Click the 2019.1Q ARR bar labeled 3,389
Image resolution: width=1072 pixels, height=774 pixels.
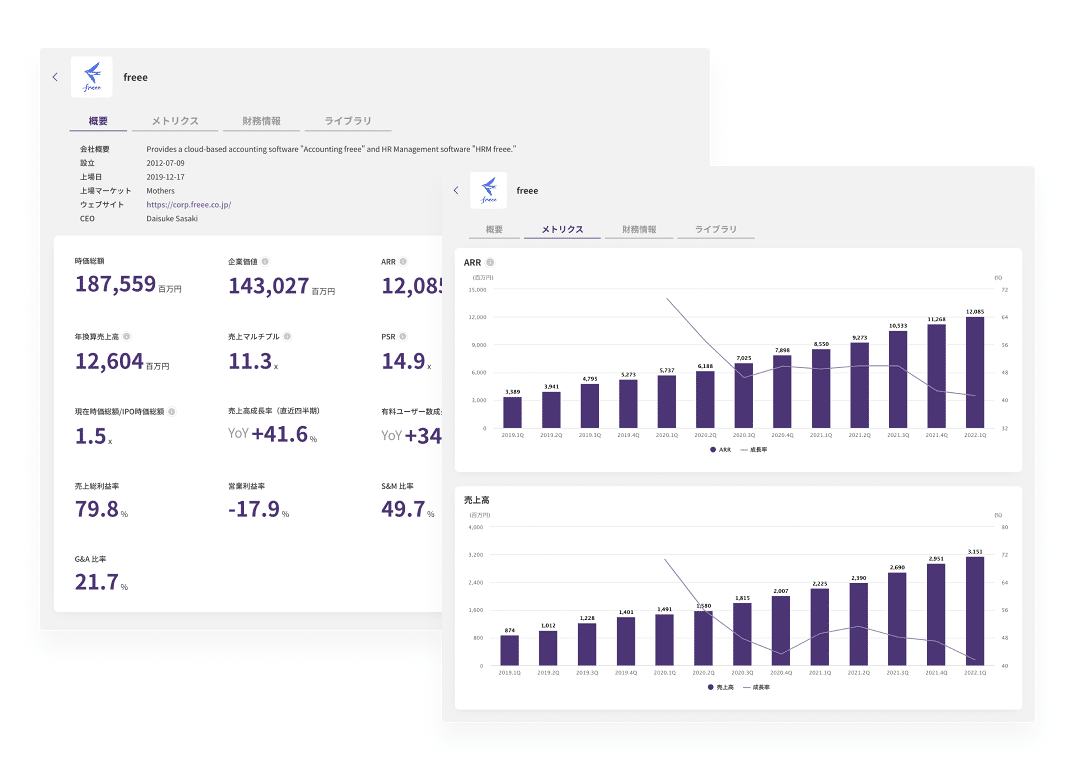click(x=513, y=412)
